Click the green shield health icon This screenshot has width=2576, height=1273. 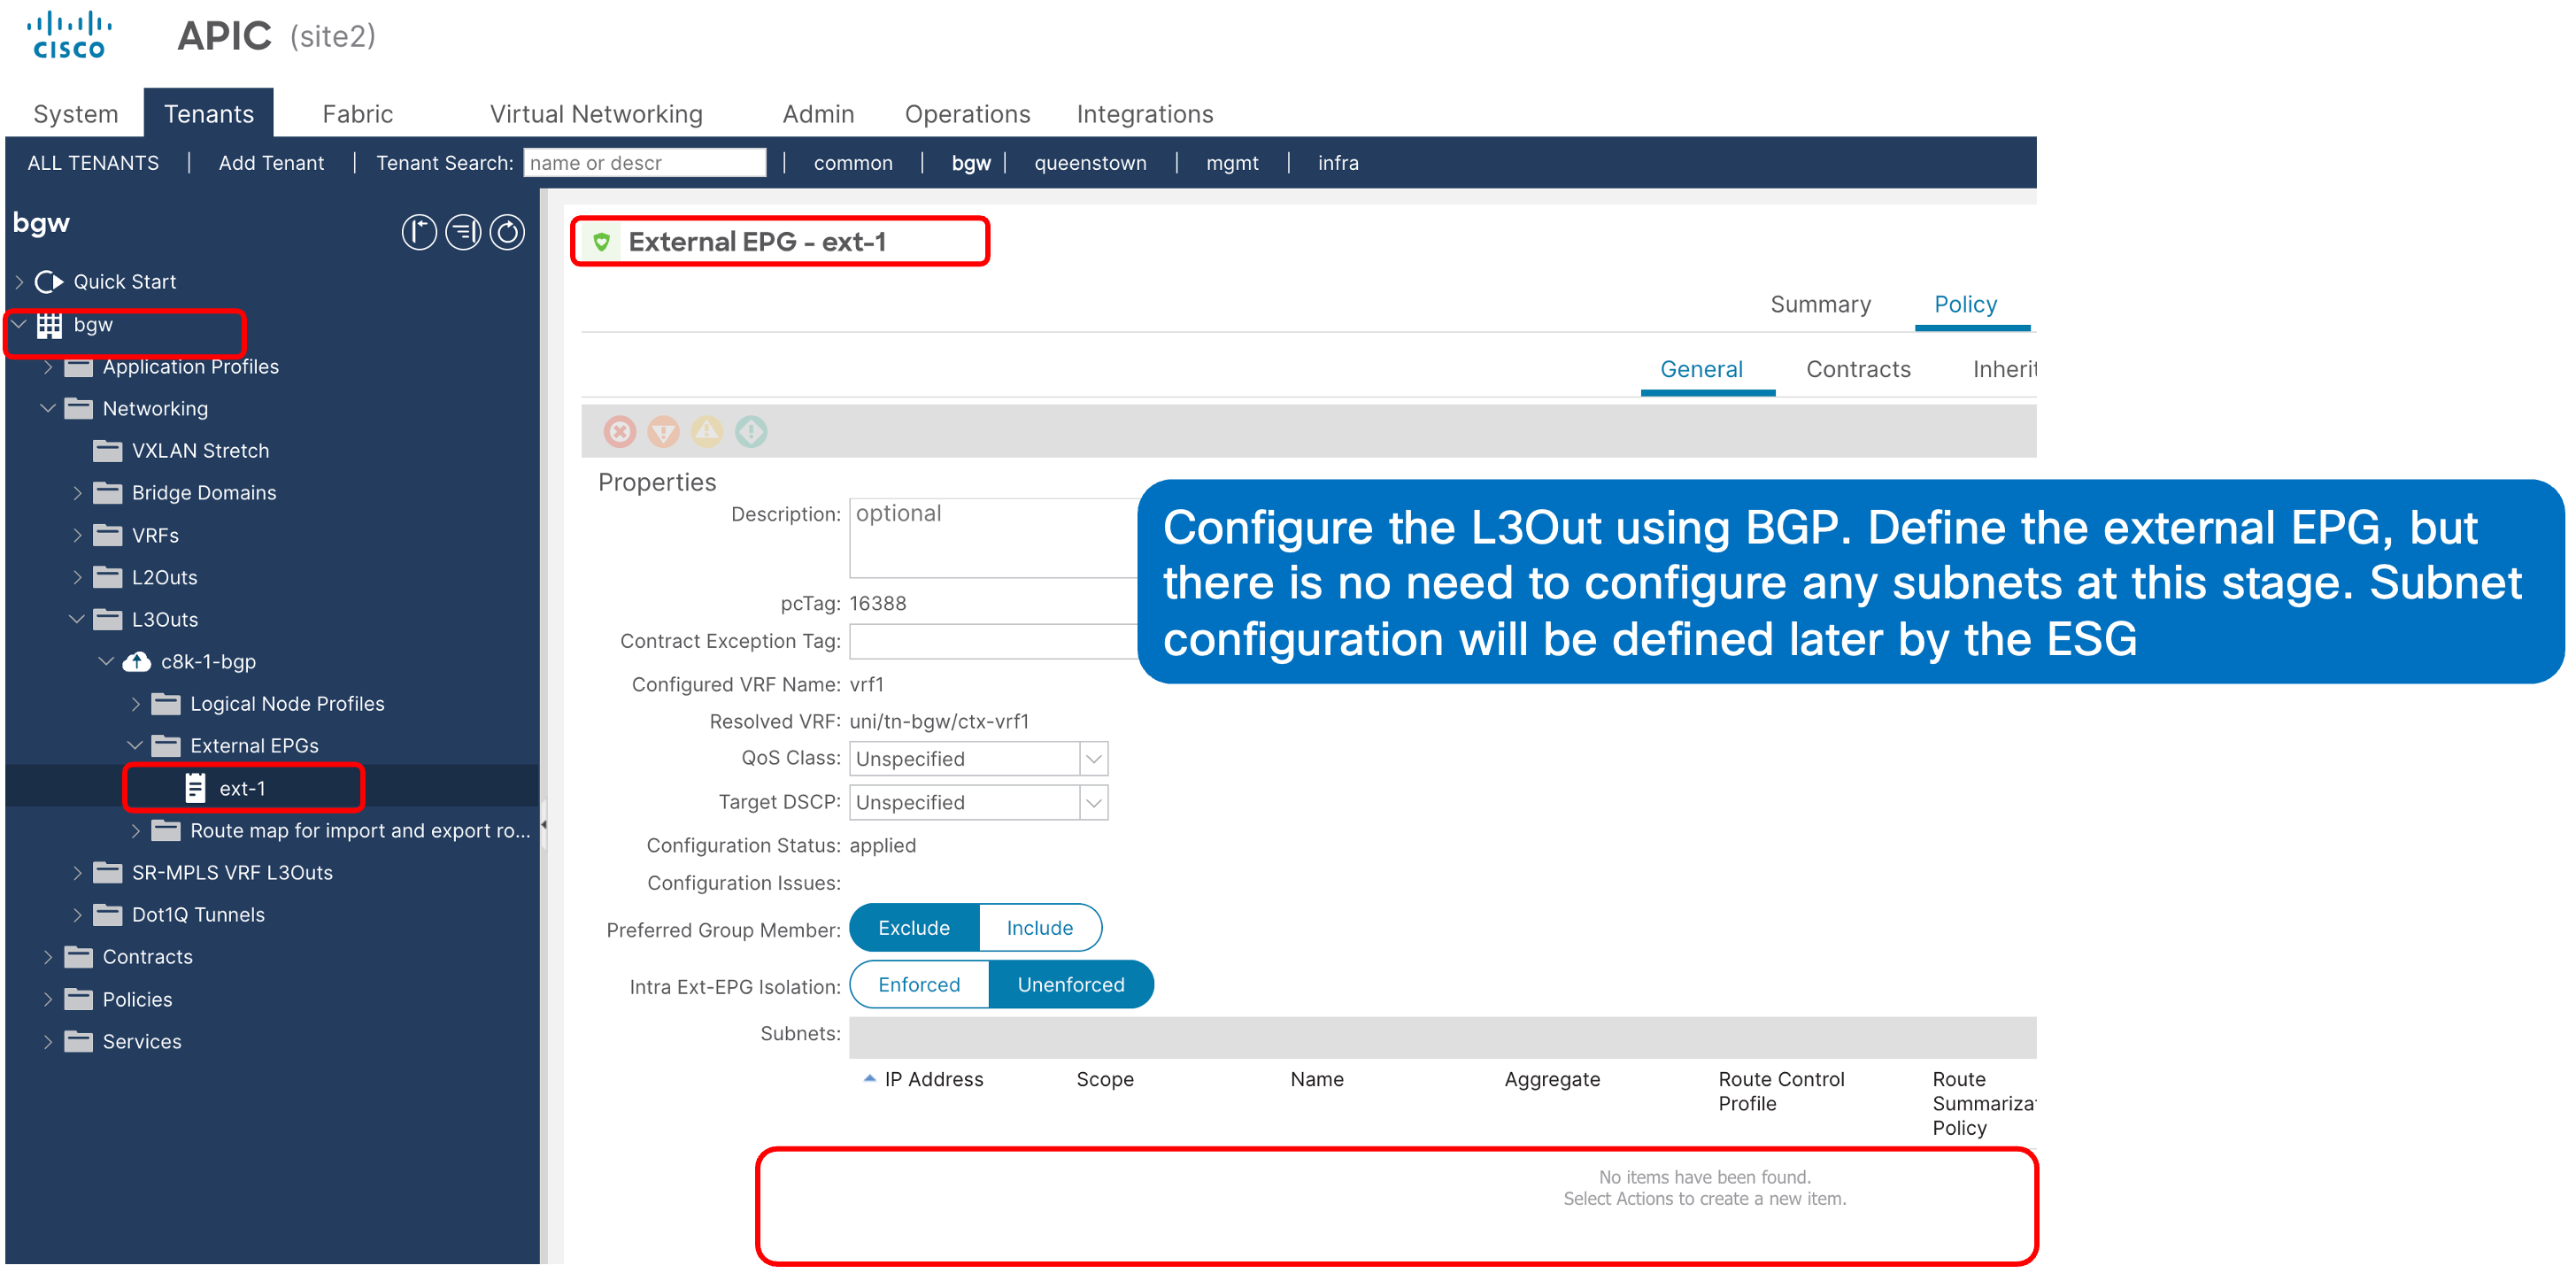(601, 242)
